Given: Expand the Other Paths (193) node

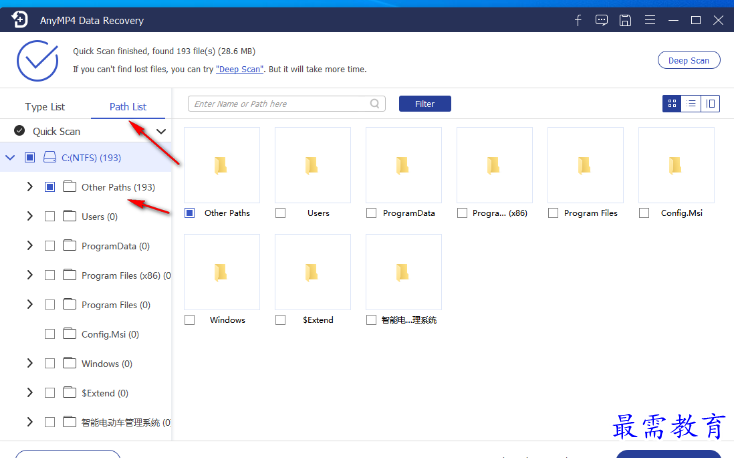Looking at the screenshot, I should coord(30,187).
